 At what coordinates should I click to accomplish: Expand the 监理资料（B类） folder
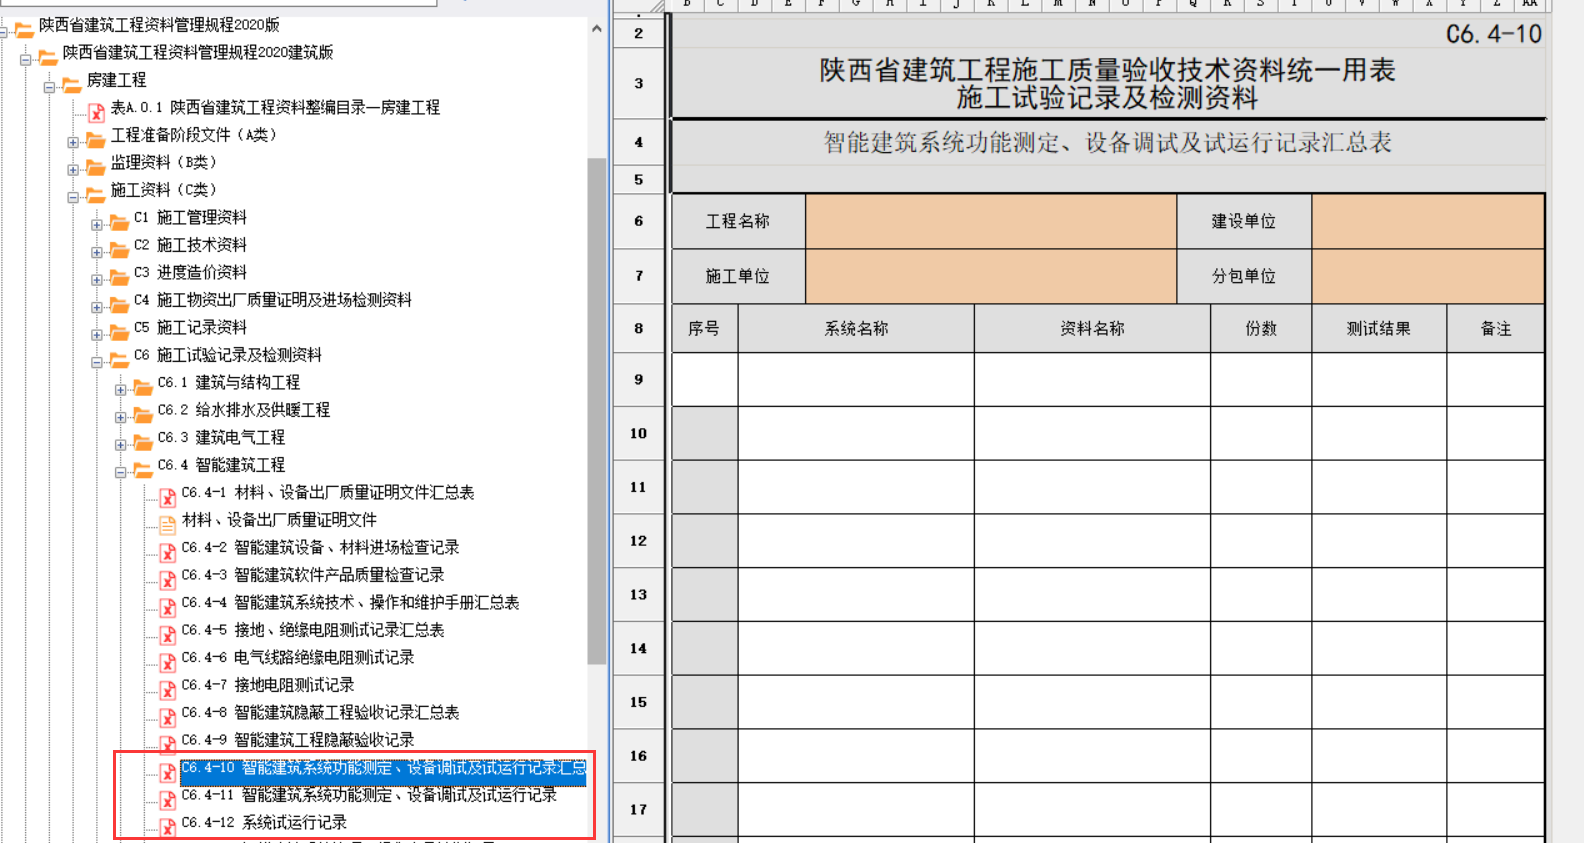pyautogui.click(x=72, y=170)
